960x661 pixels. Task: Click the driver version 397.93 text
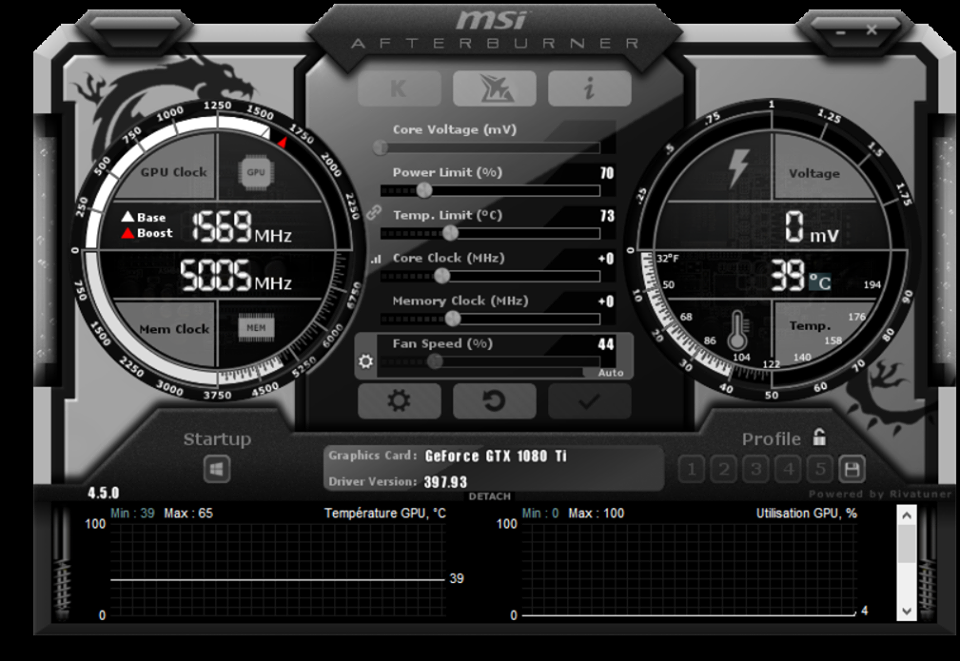tap(446, 482)
